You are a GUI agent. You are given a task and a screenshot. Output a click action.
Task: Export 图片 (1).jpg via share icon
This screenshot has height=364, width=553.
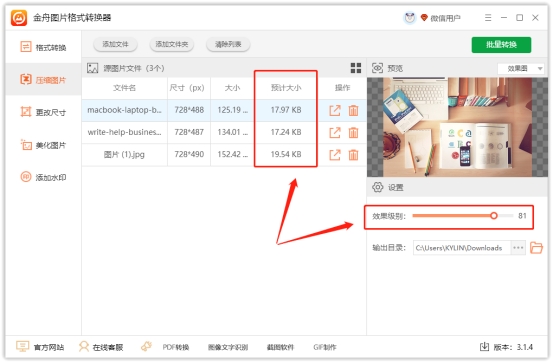(x=335, y=155)
